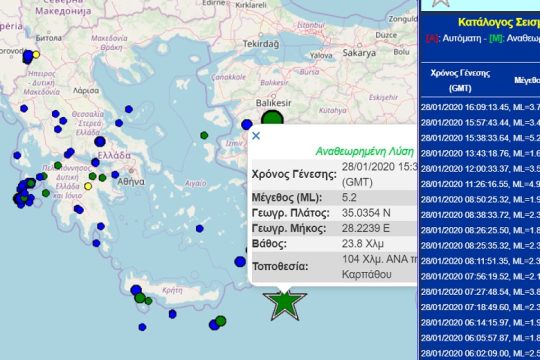
Task: Open catalog entry 28/01/2020 08:11:51.35
Action: click(480, 261)
